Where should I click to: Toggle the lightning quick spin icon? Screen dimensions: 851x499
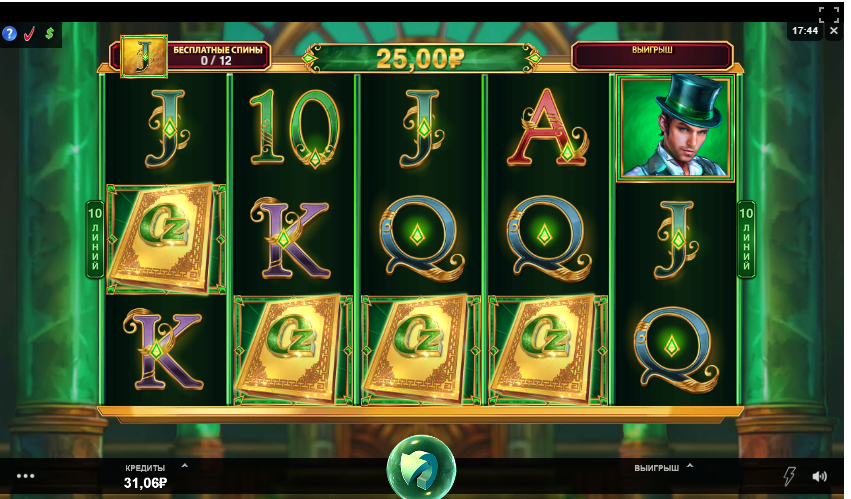click(790, 476)
